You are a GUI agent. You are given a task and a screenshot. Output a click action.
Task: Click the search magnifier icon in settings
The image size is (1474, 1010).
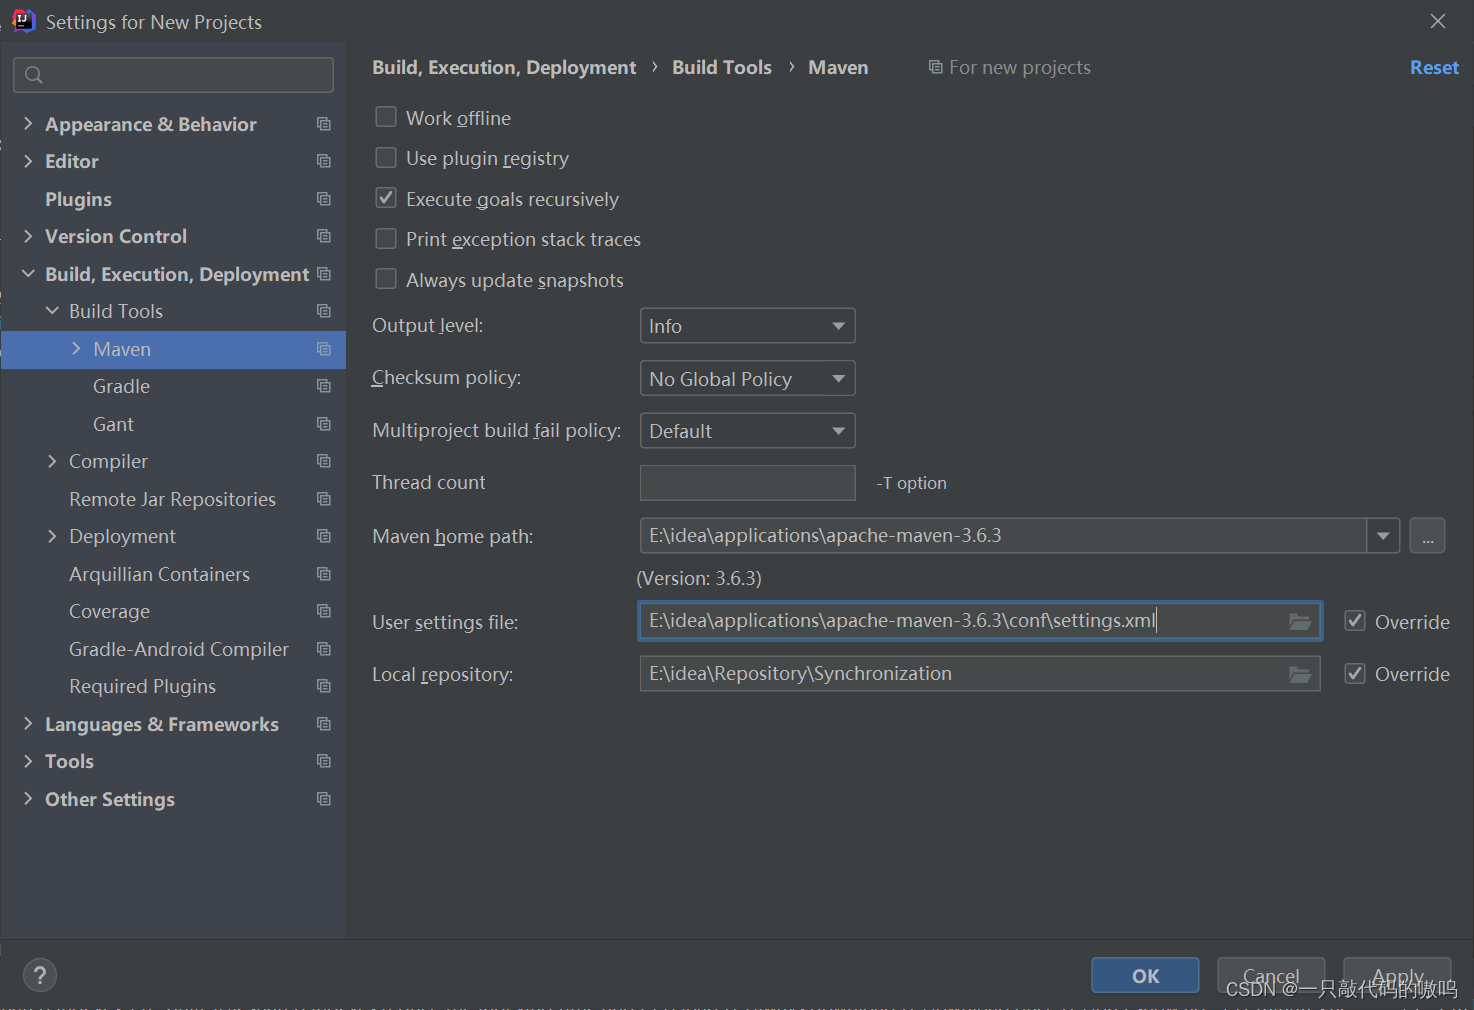34,75
